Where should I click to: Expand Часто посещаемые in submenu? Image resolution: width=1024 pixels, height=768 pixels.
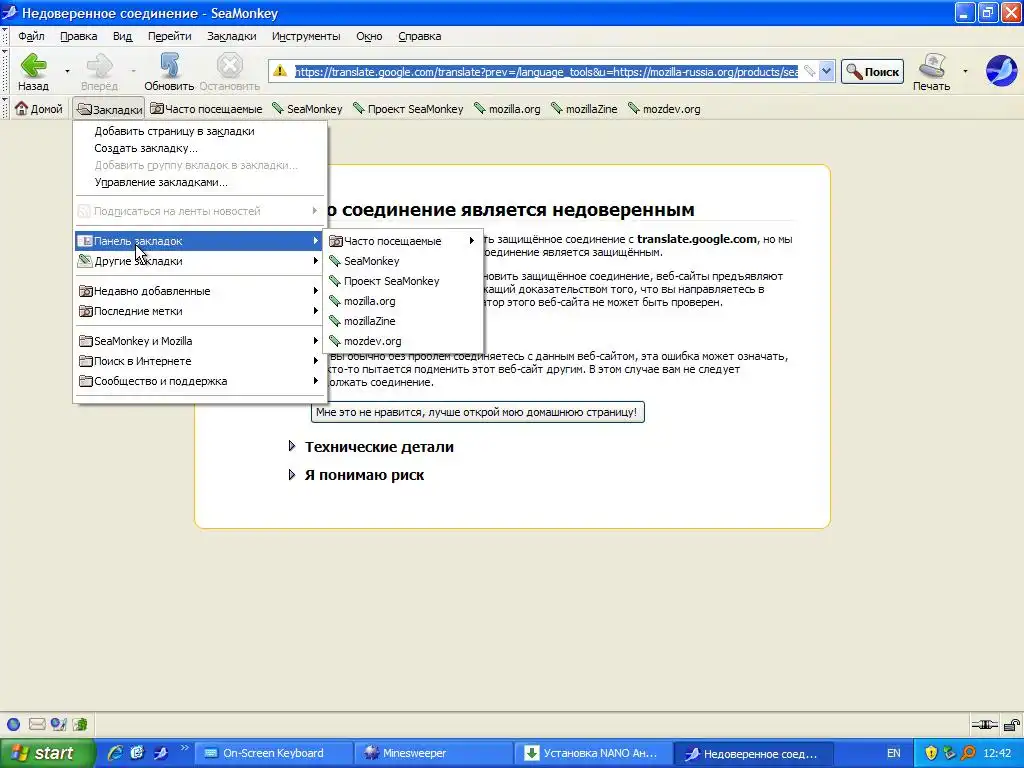403,241
